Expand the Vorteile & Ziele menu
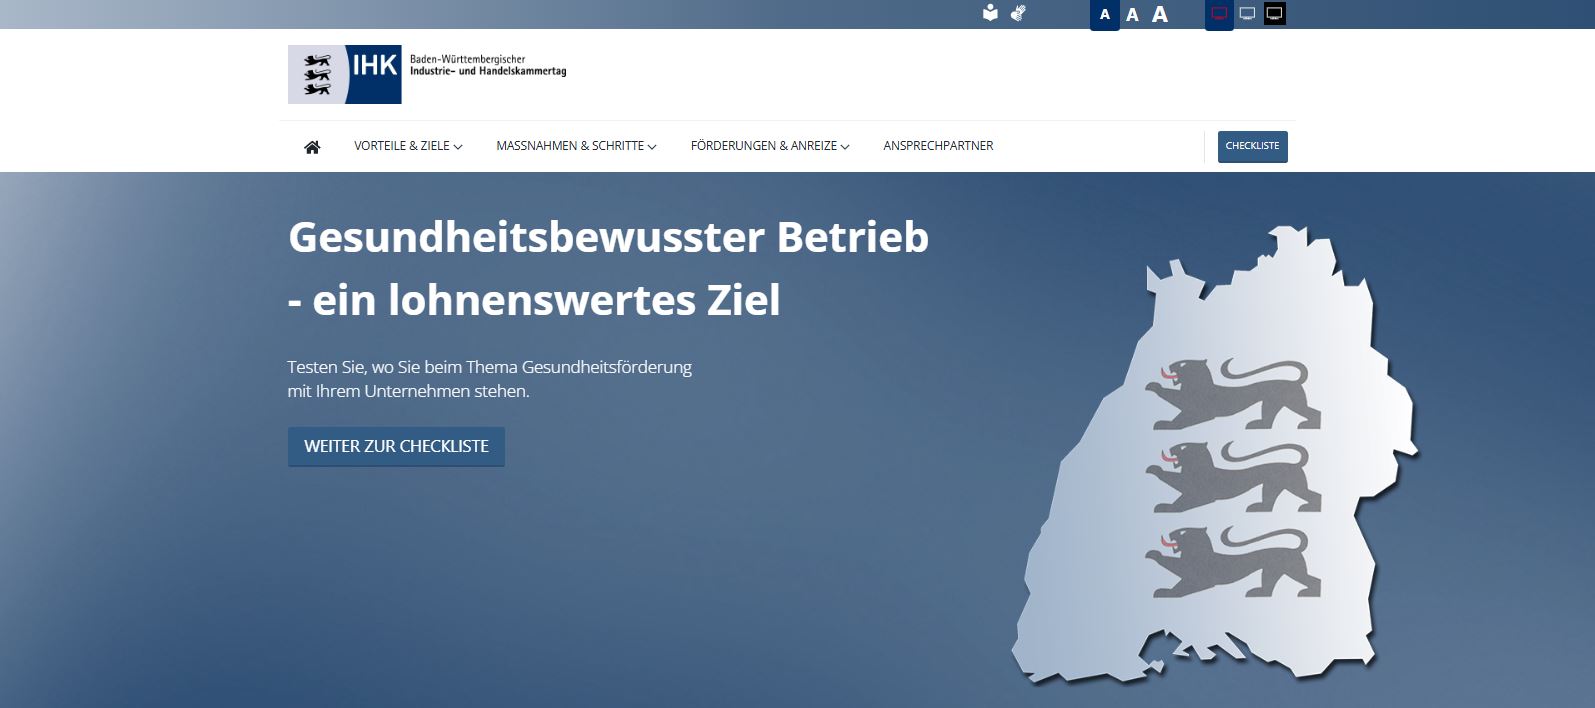This screenshot has height=708, width=1595. click(407, 146)
